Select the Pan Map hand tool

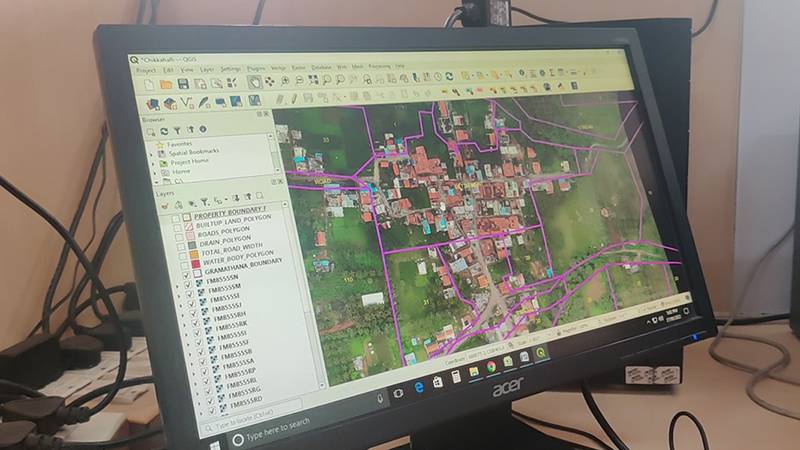tap(254, 80)
